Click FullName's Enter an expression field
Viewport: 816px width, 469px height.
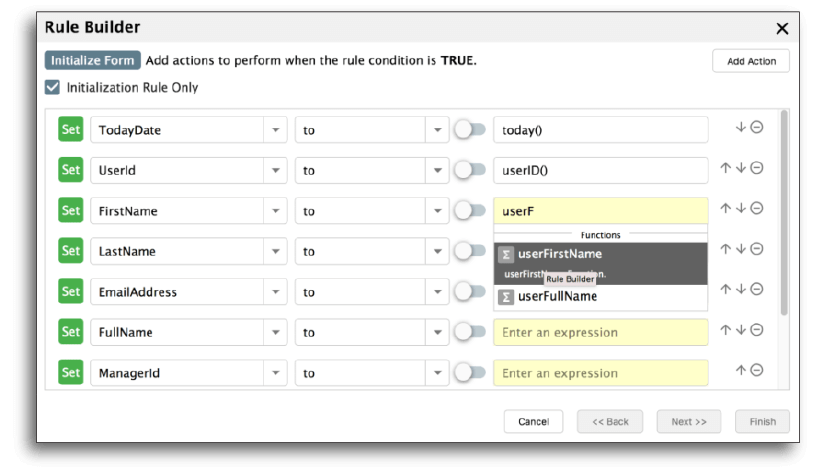[601, 332]
